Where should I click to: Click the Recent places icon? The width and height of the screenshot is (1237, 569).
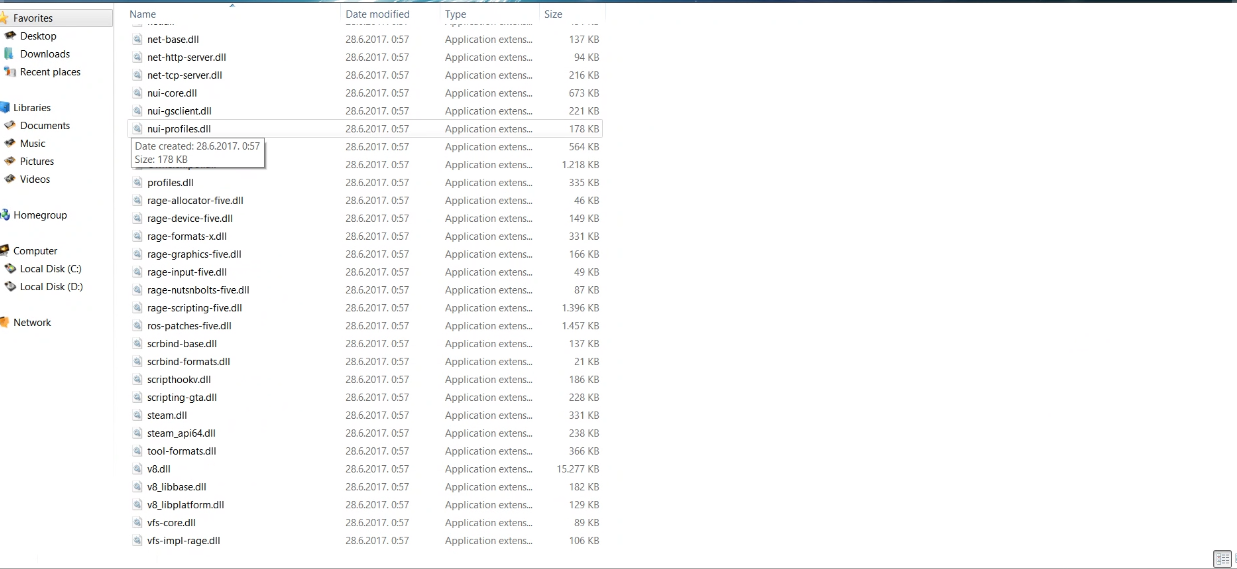(10, 72)
